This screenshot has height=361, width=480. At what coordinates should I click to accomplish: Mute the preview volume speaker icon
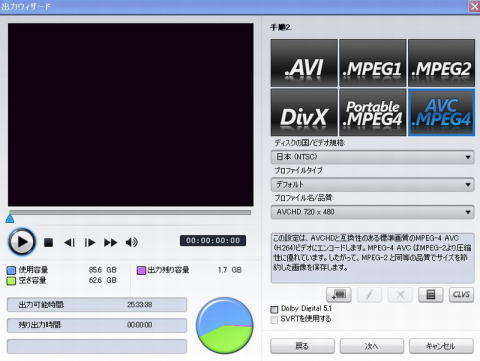[x=132, y=242]
